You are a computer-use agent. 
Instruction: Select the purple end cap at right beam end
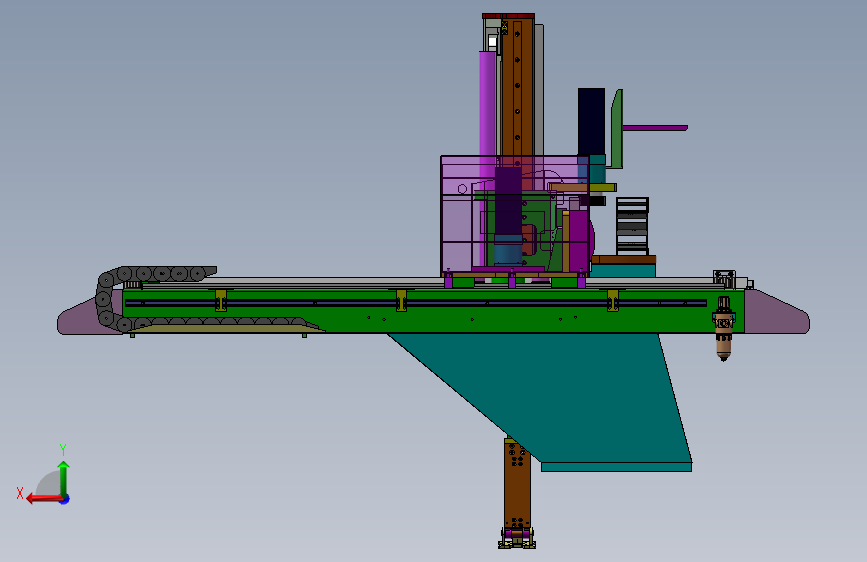click(x=777, y=314)
